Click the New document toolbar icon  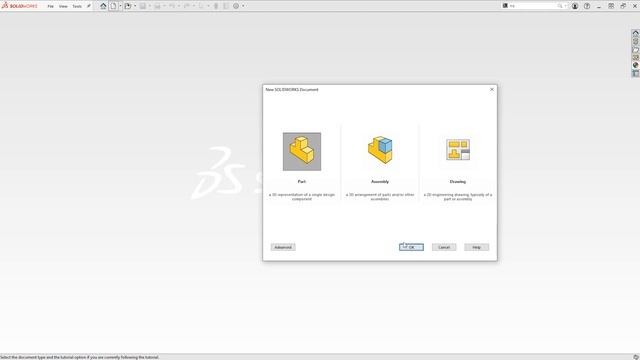coord(113,6)
